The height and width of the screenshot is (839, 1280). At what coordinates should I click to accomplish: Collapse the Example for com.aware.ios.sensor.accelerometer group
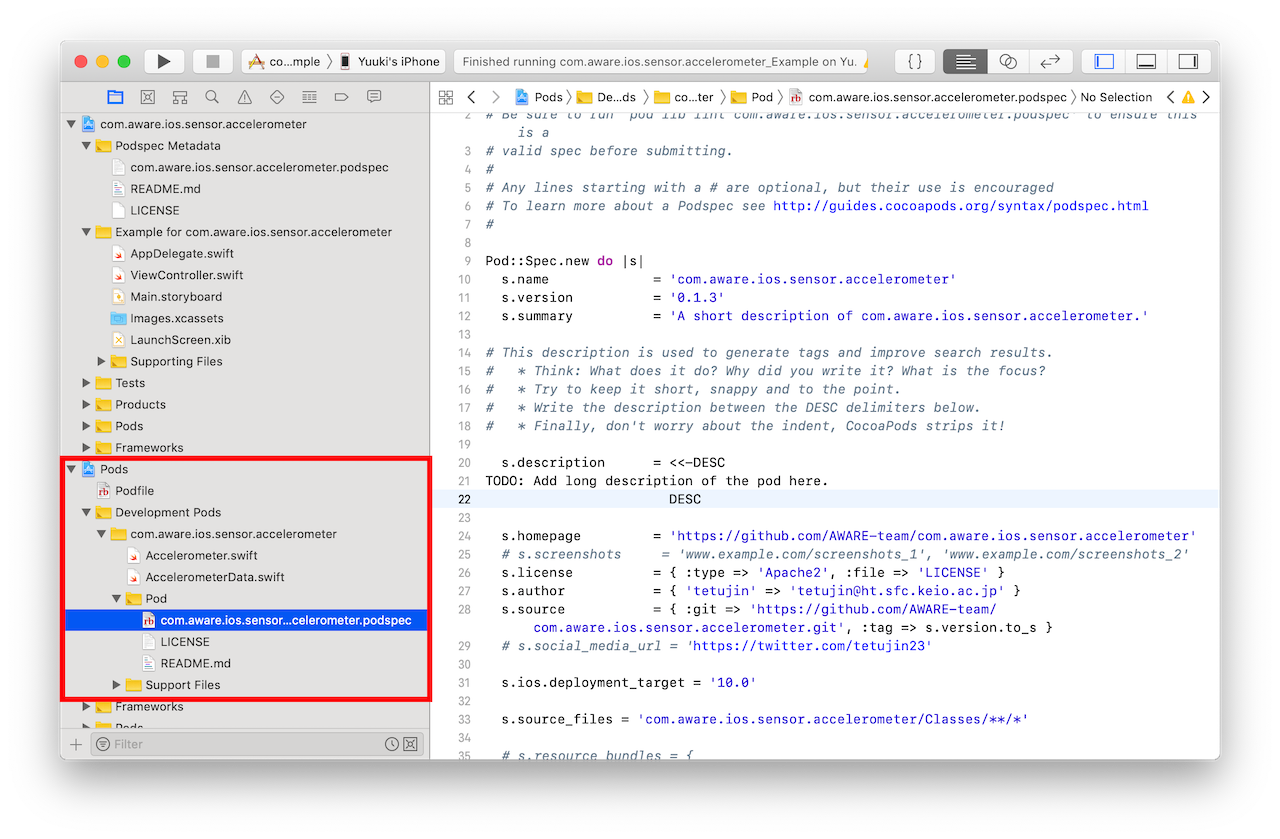(87, 232)
